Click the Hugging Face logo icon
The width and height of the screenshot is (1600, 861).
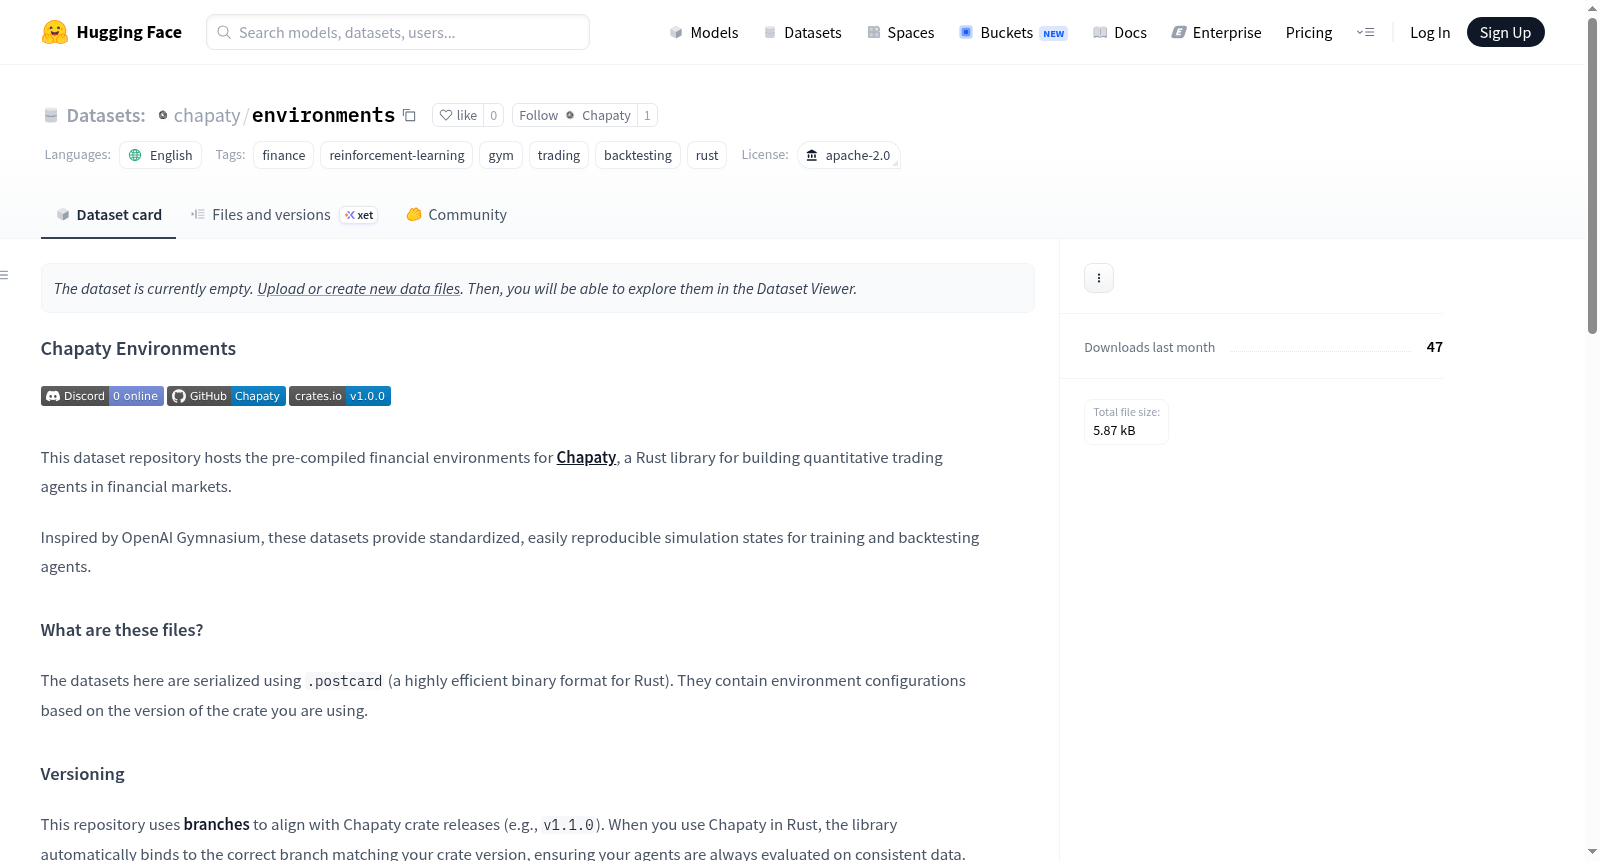55,32
